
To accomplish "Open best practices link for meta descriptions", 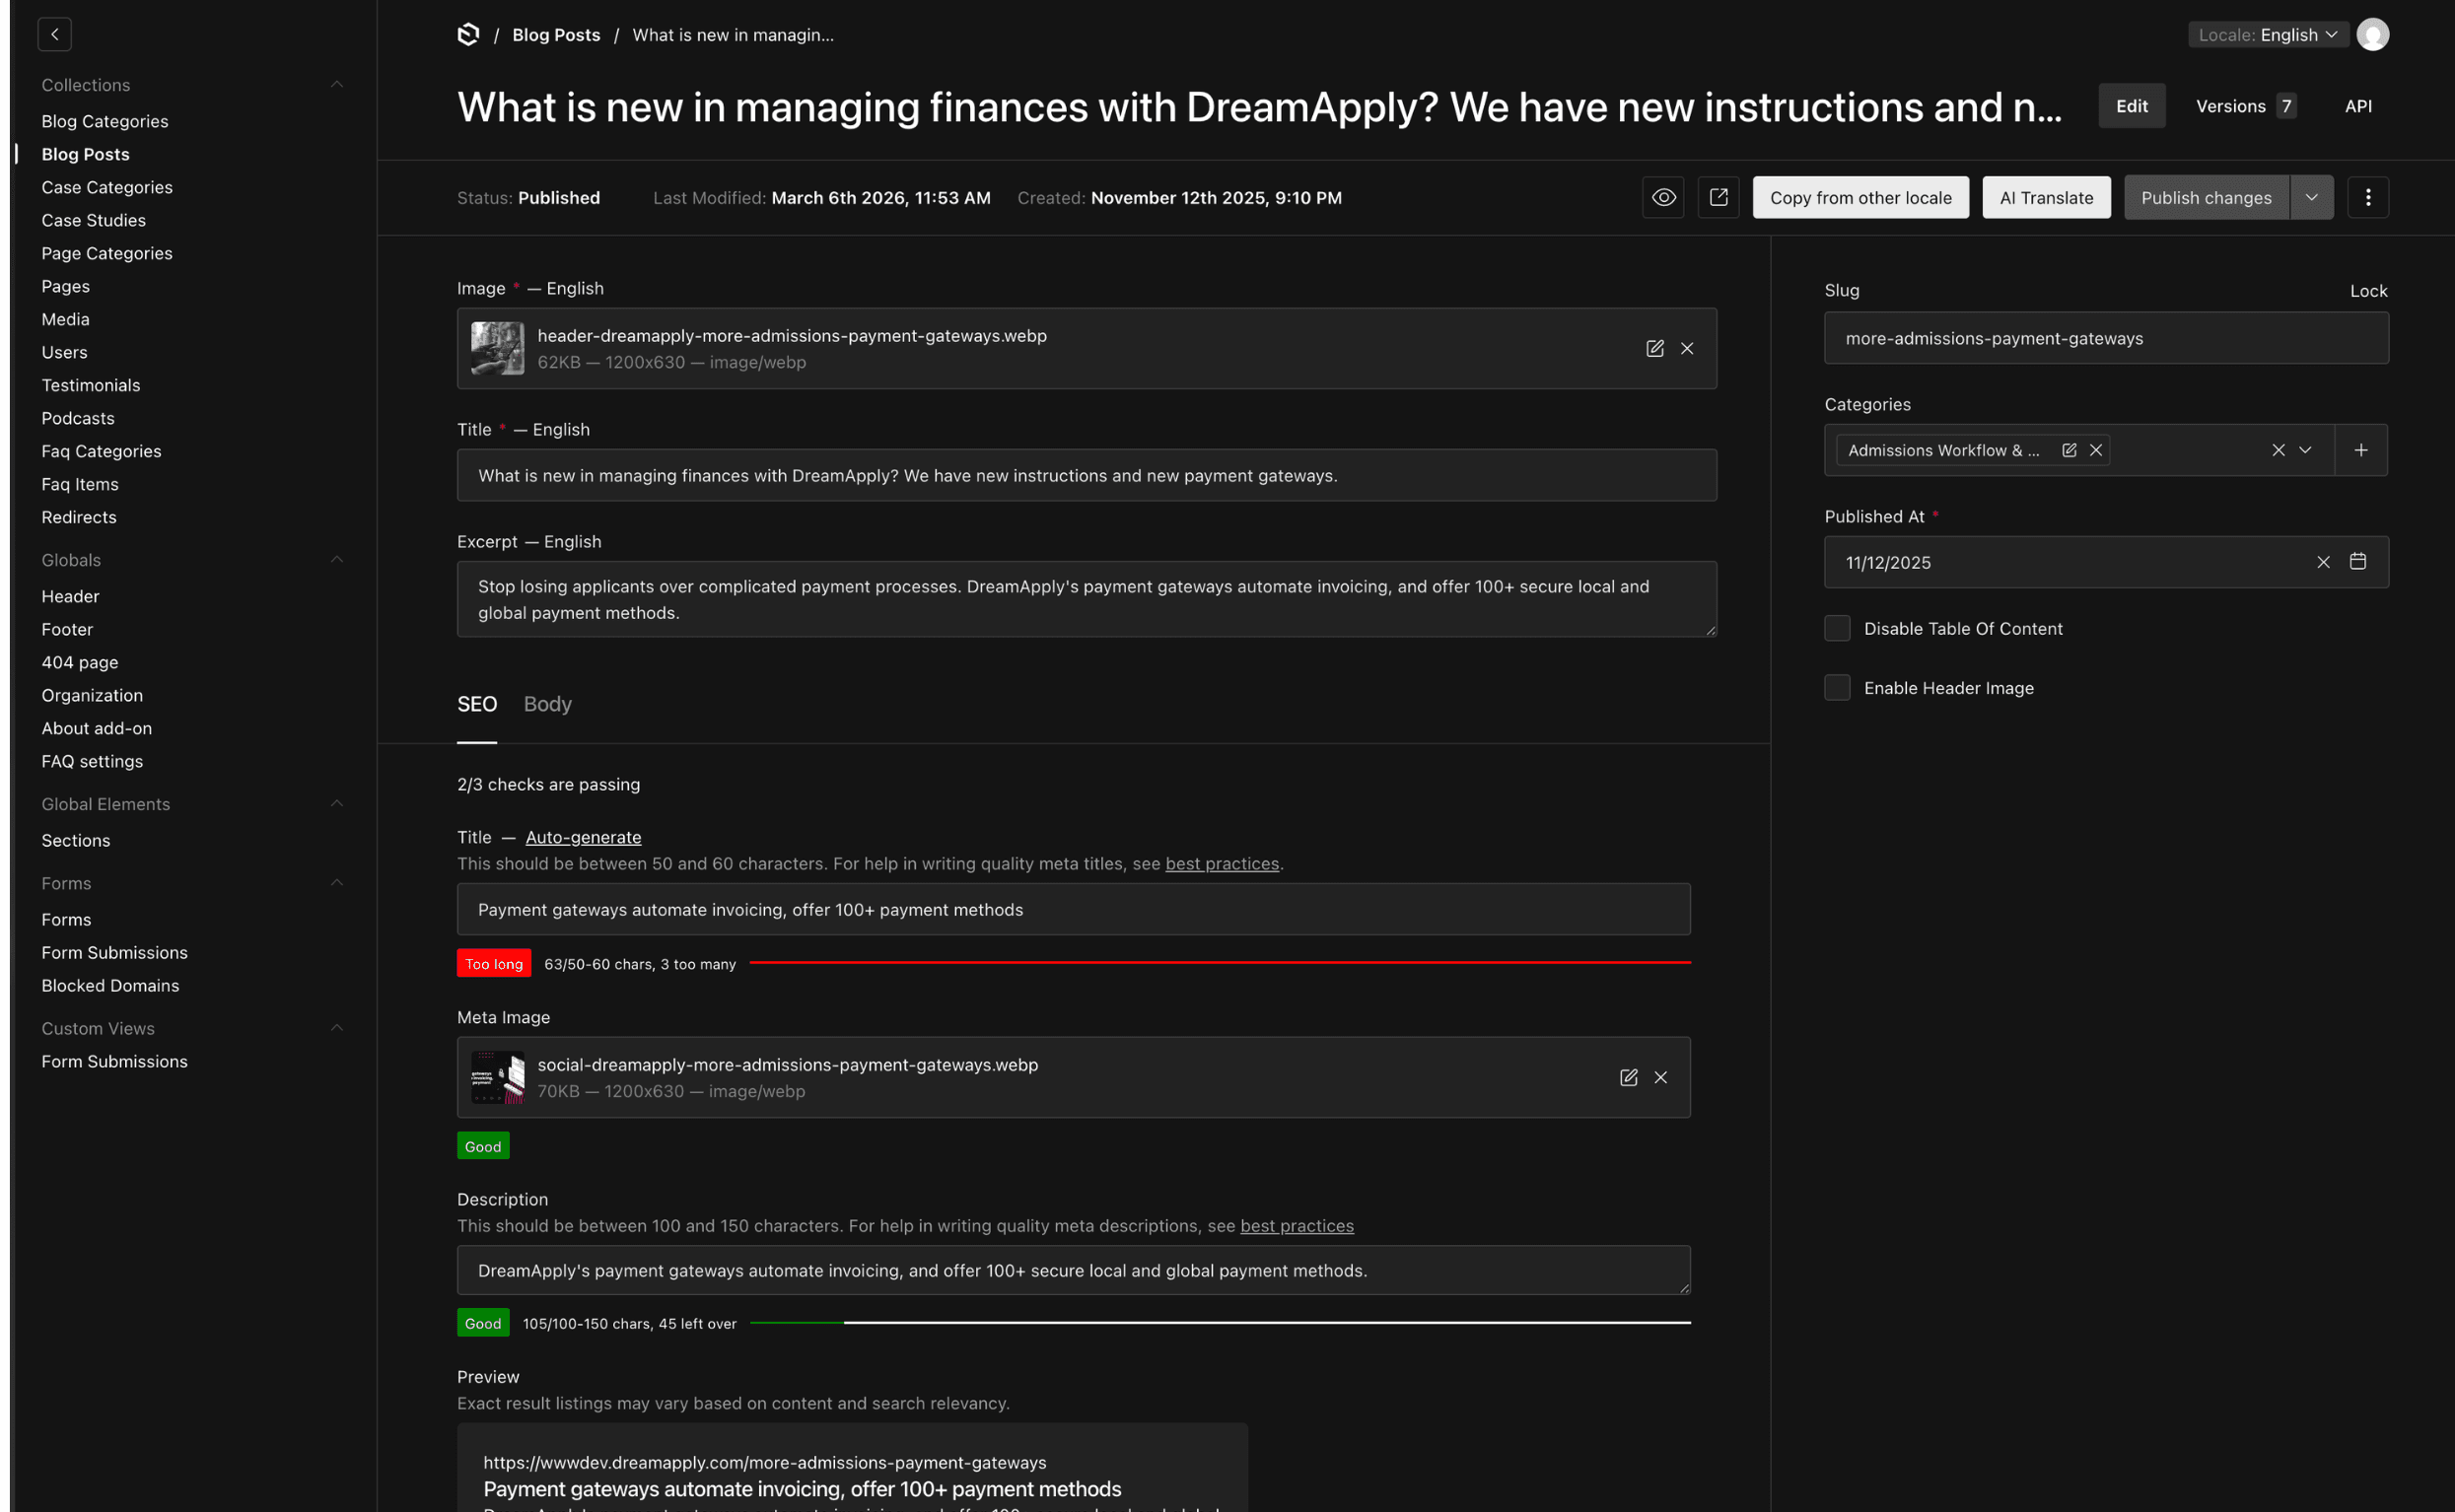I will point(1297,1225).
